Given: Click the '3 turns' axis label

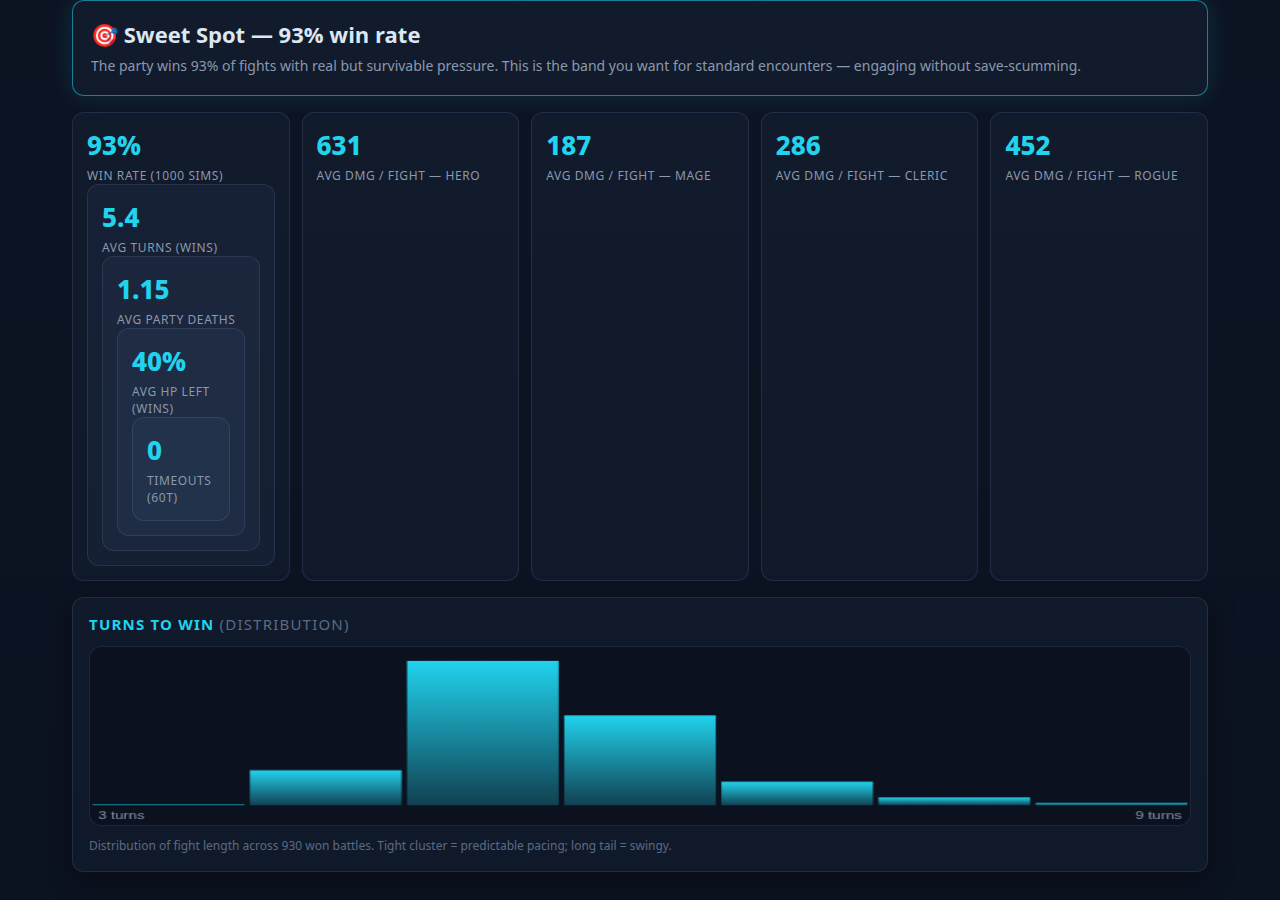Looking at the screenshot, I should pos(121,816).
